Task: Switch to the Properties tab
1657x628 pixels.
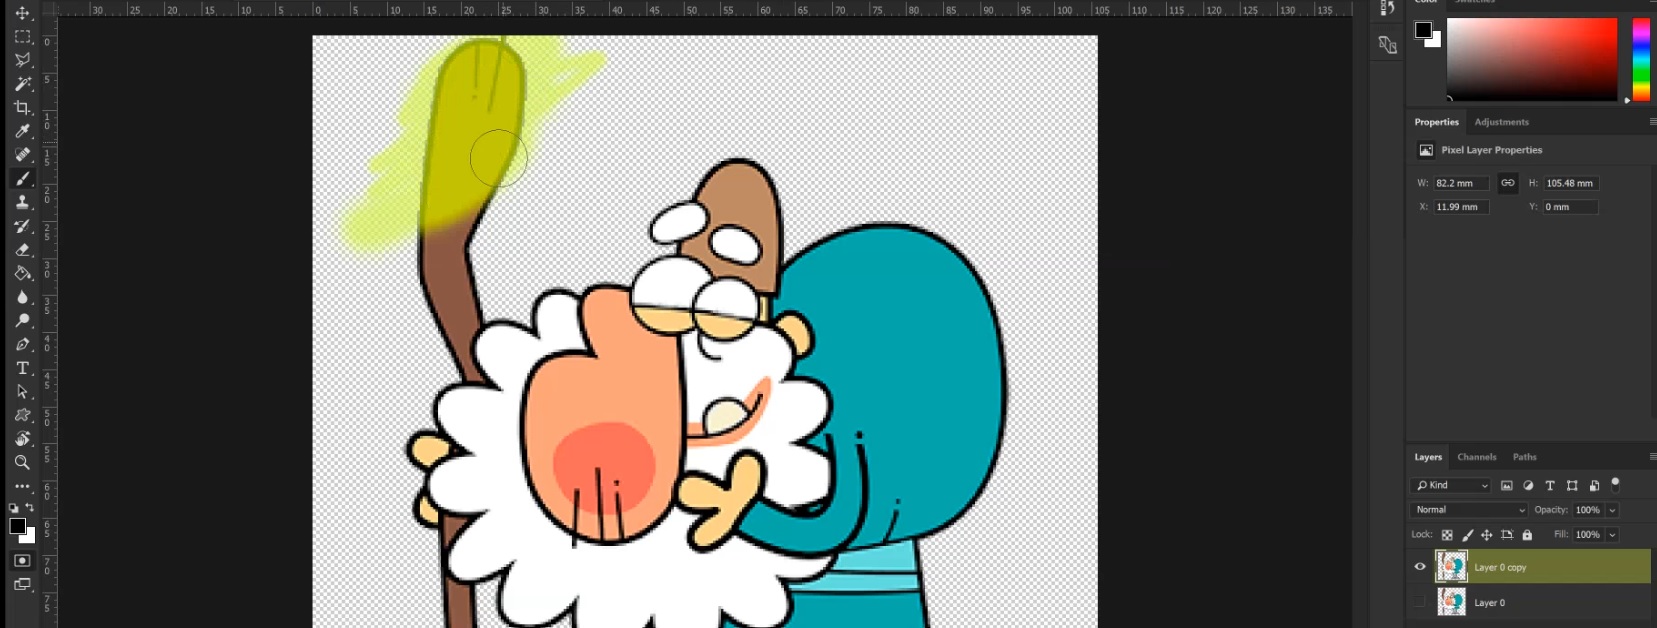Action: [x=1436, y=122]
